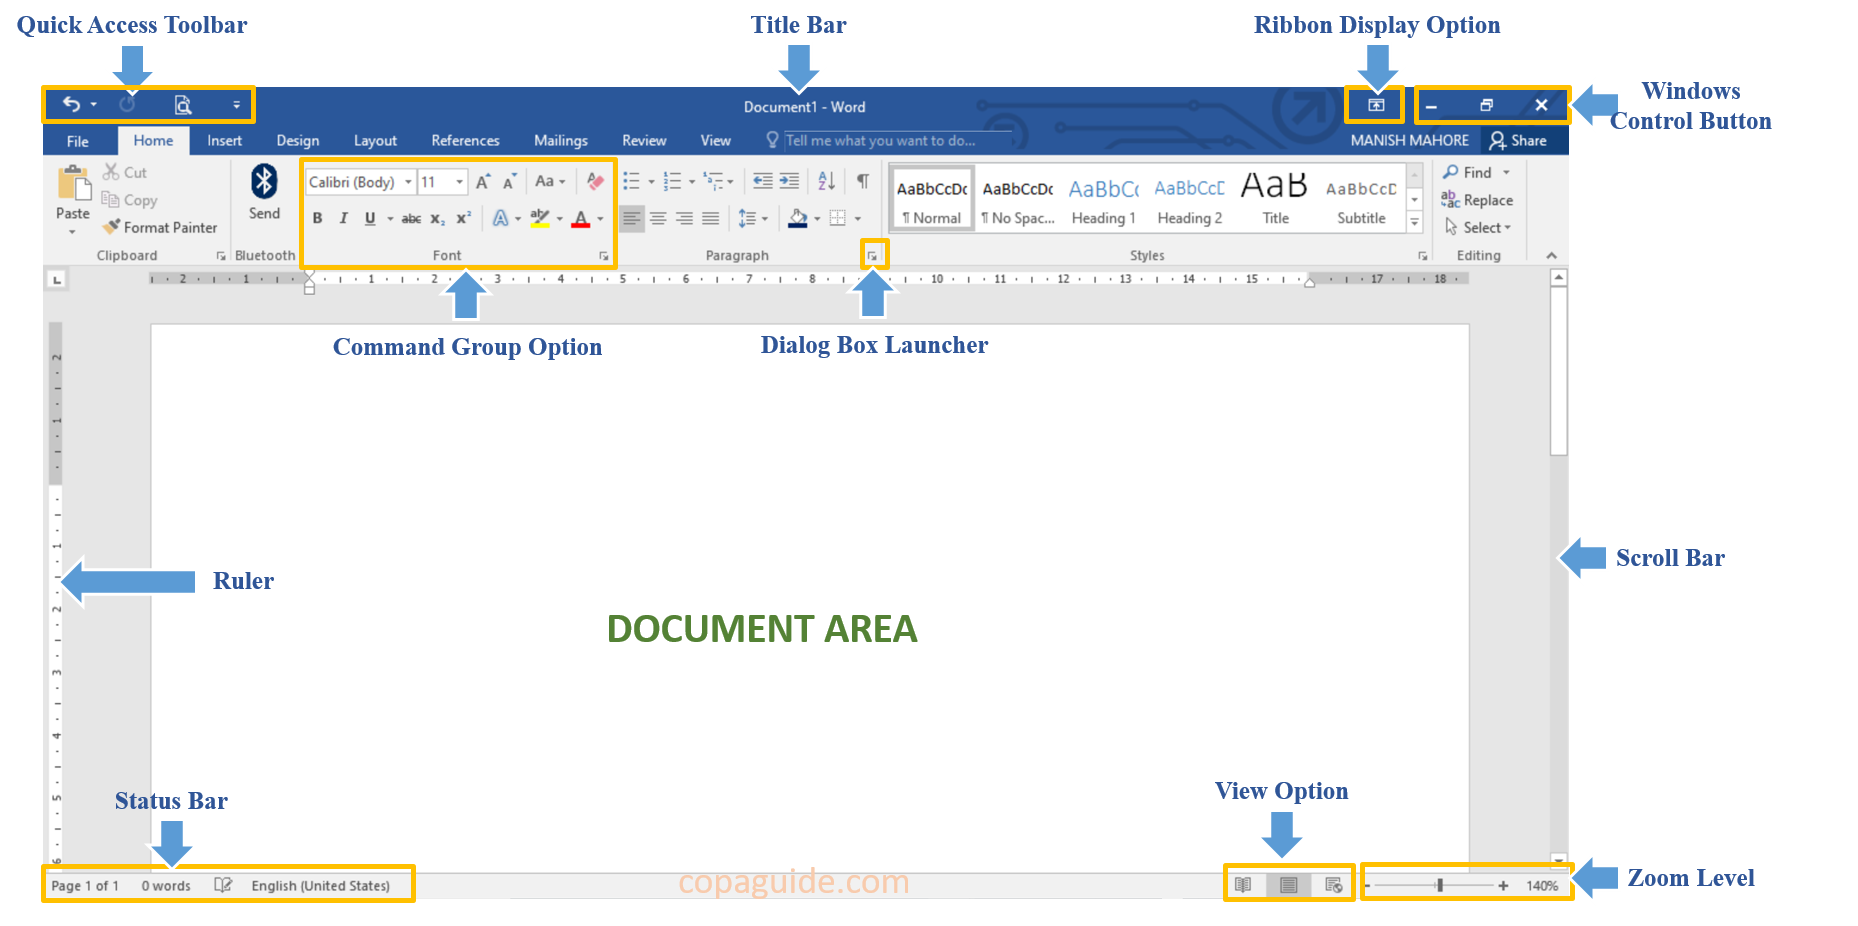Image resolution: width=1858 pixels, height=926 pixels.
Task: Open the Review tab
Action: [644, 140]
